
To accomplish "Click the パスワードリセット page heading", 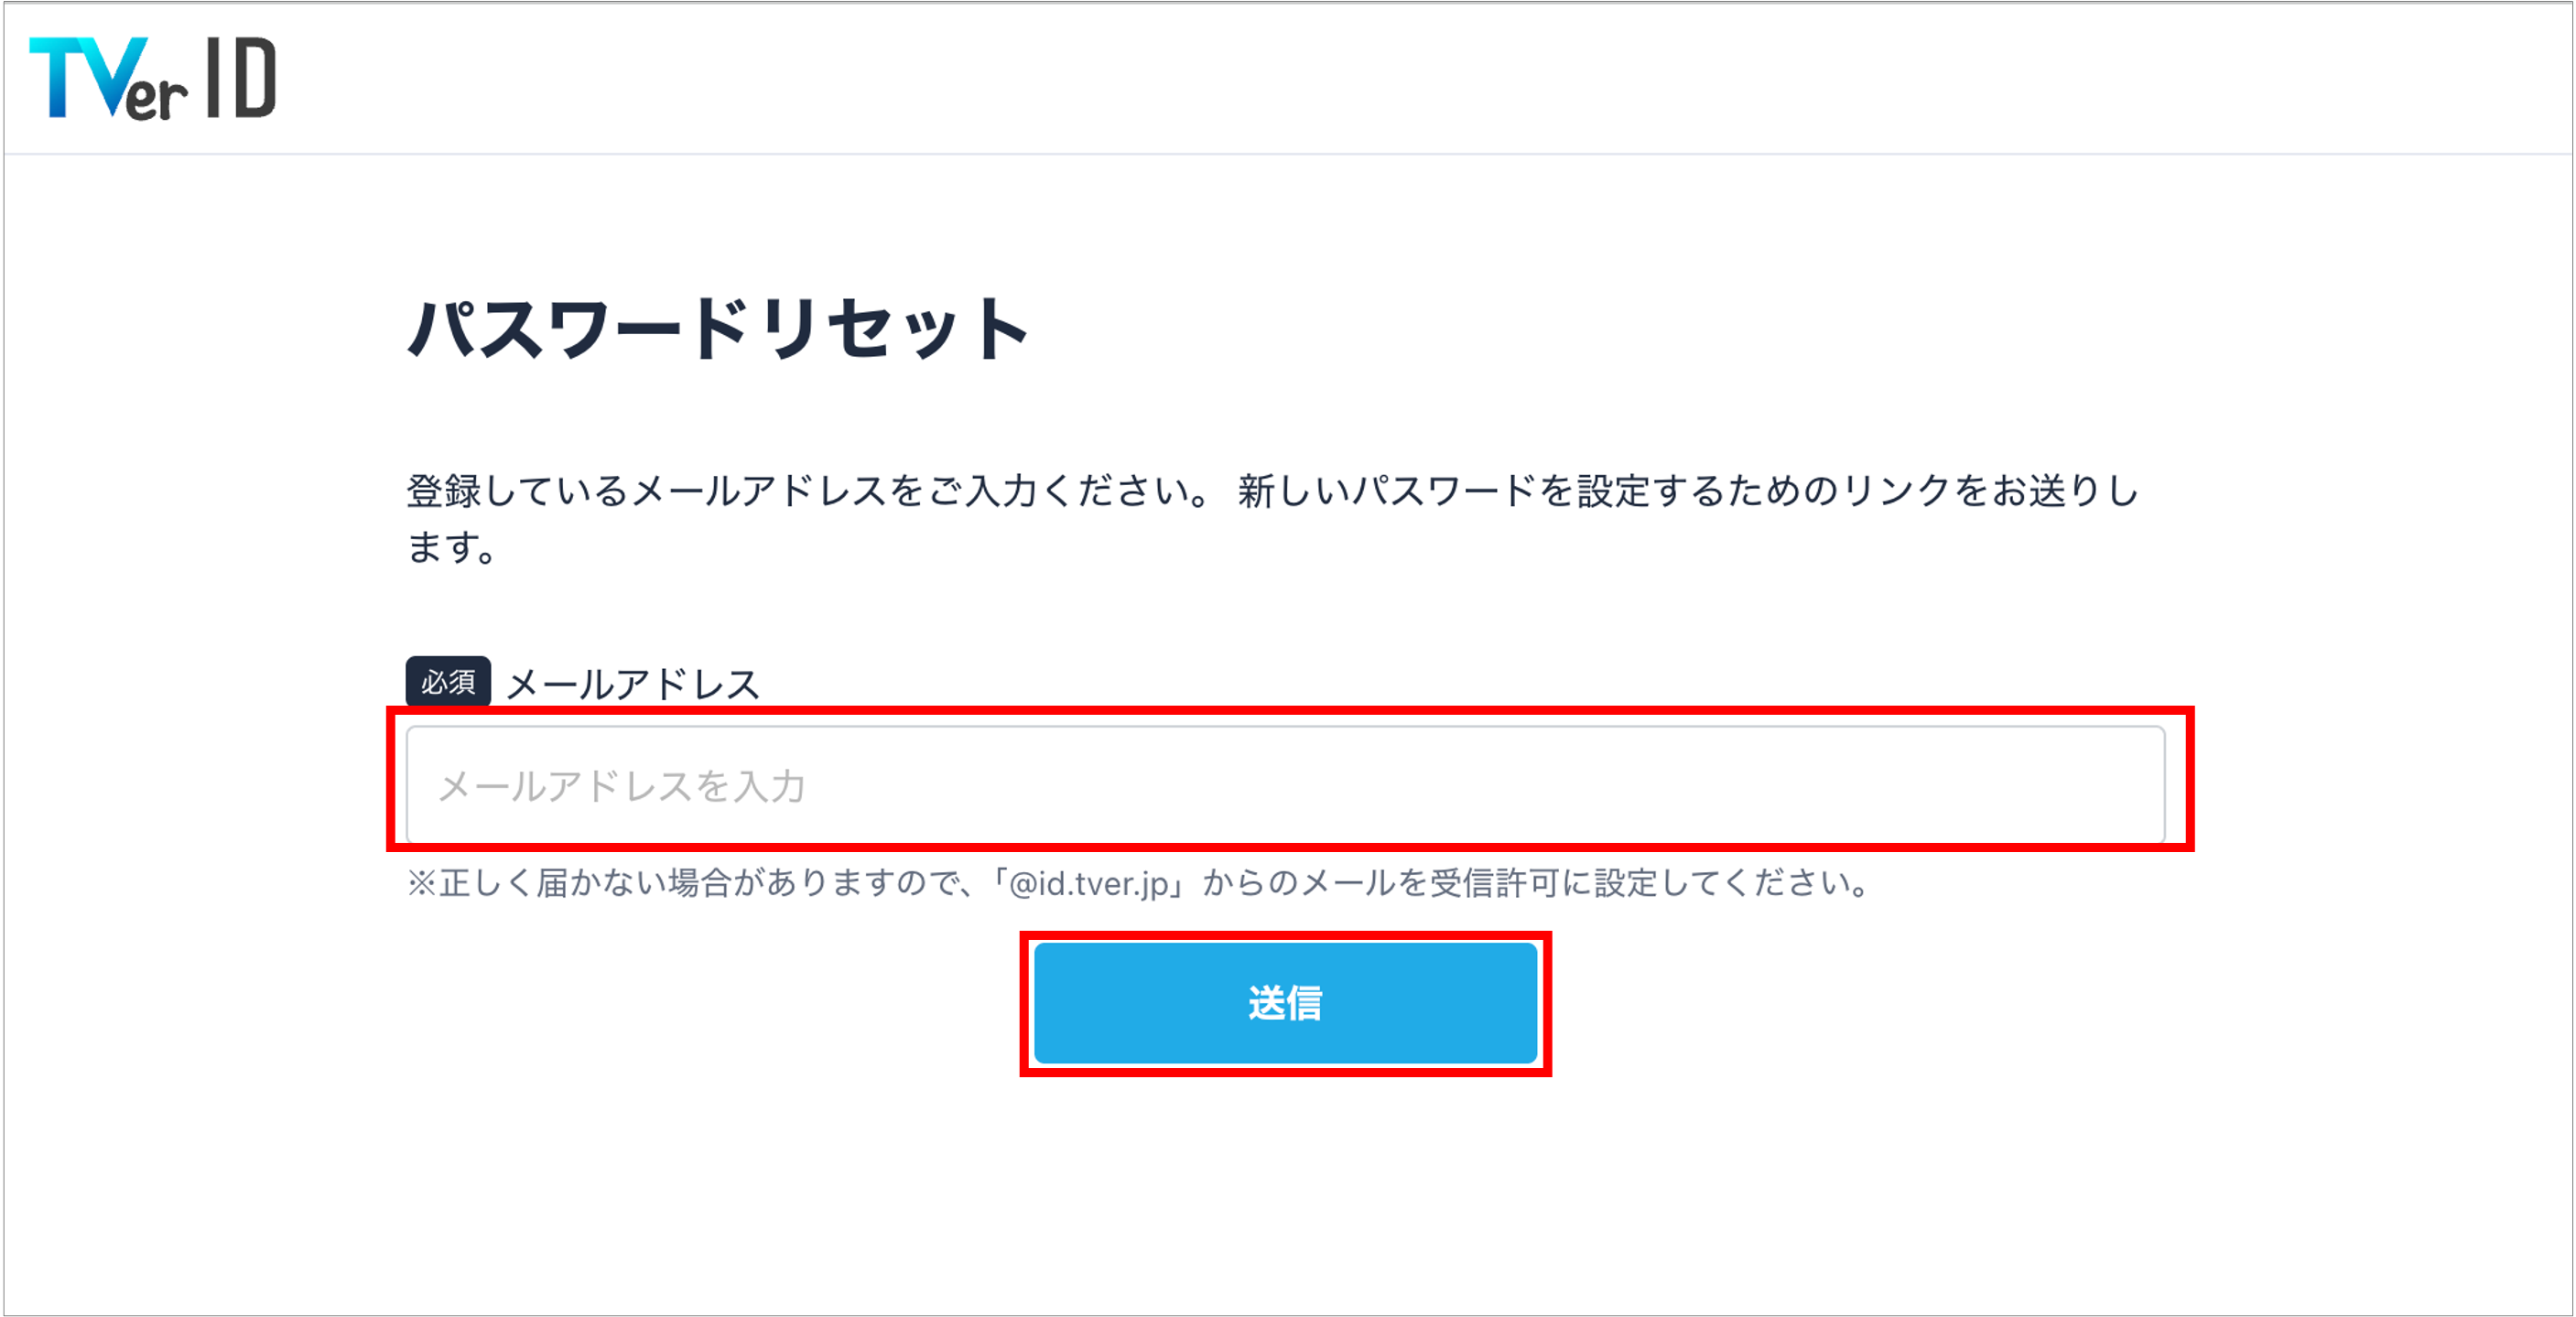I will tap(718, 328).
